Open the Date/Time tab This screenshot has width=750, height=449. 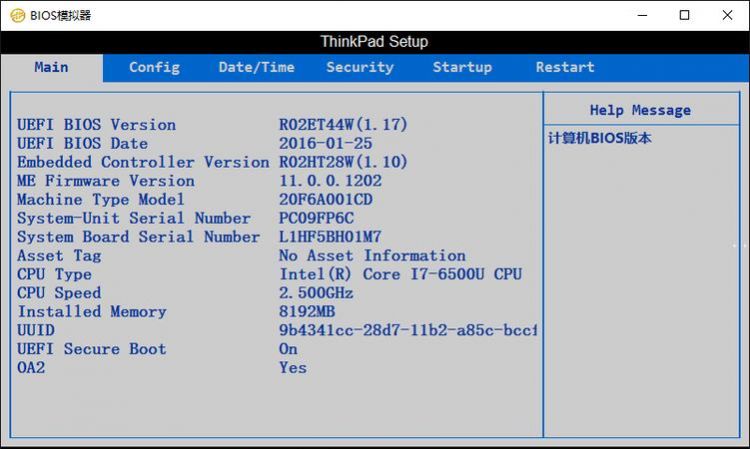256,67
